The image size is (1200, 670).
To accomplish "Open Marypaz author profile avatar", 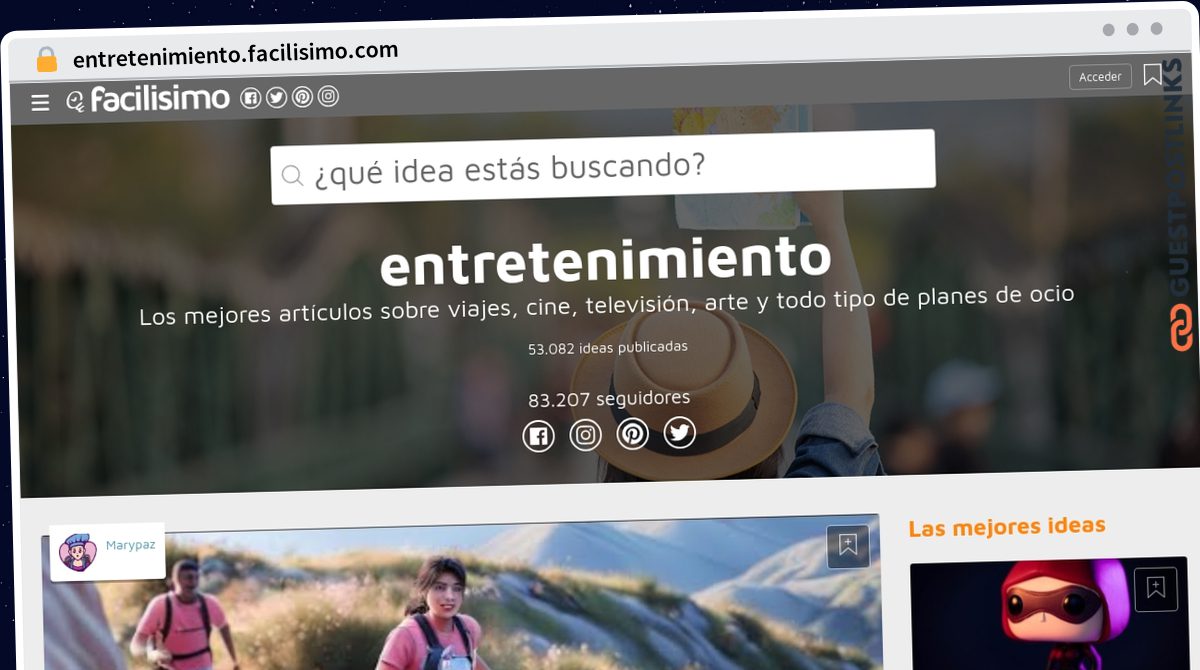I will point(76,553).
